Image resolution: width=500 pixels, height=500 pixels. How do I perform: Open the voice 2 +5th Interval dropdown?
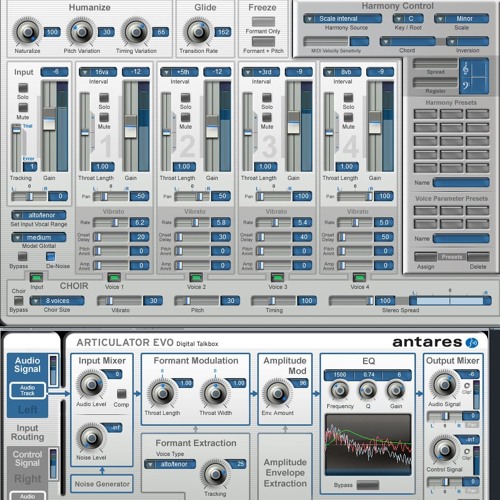pos(179,72)
